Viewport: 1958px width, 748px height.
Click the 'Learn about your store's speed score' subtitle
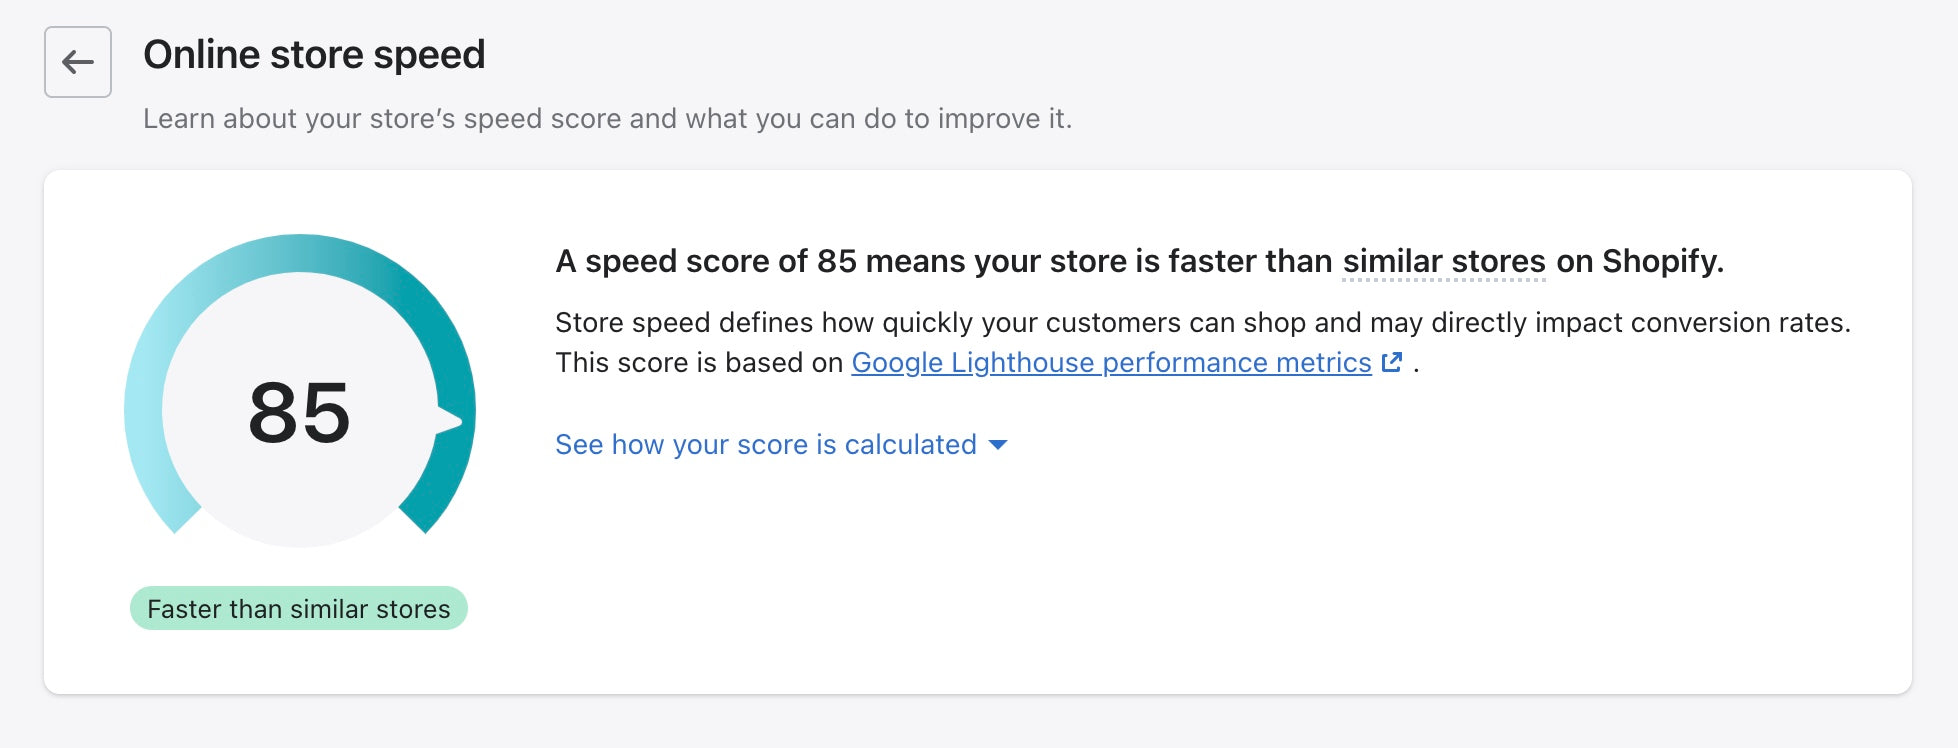click(x=607, y=119)
